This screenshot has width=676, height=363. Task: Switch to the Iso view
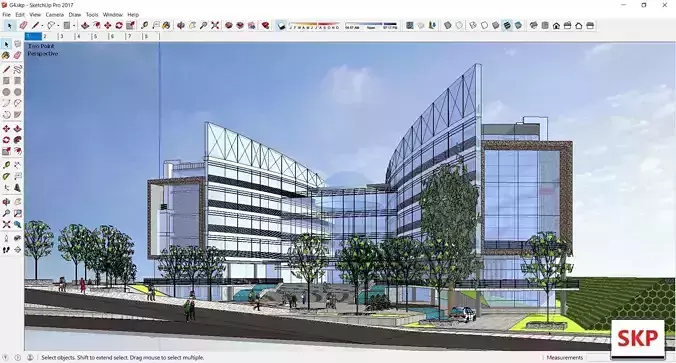click(534, 25)
